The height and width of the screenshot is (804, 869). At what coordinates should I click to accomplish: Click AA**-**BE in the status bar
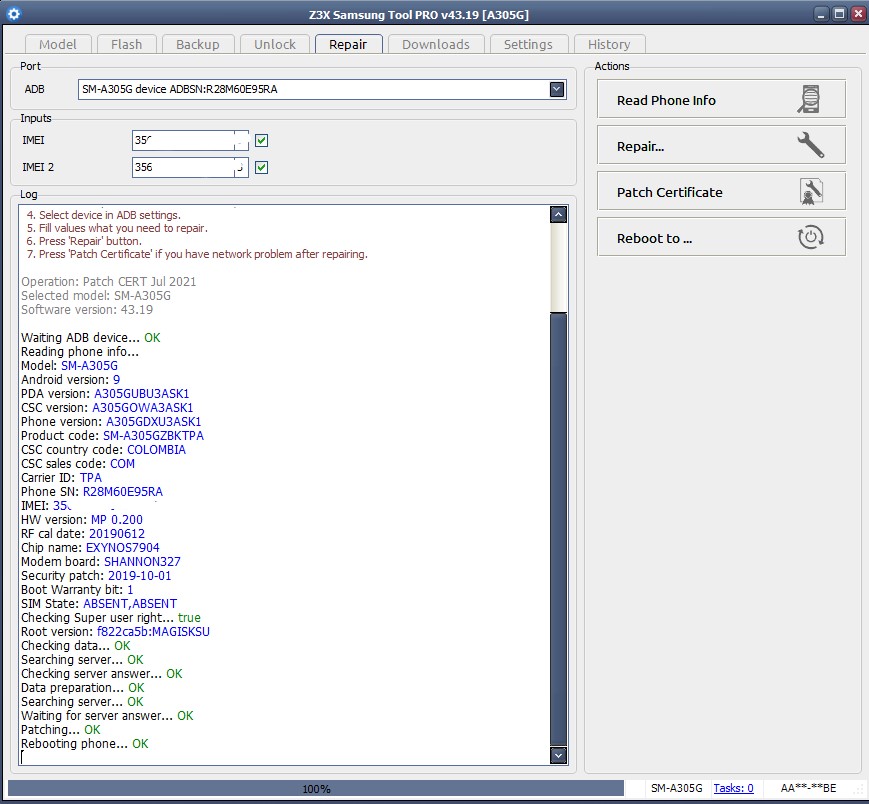point(808,788)
